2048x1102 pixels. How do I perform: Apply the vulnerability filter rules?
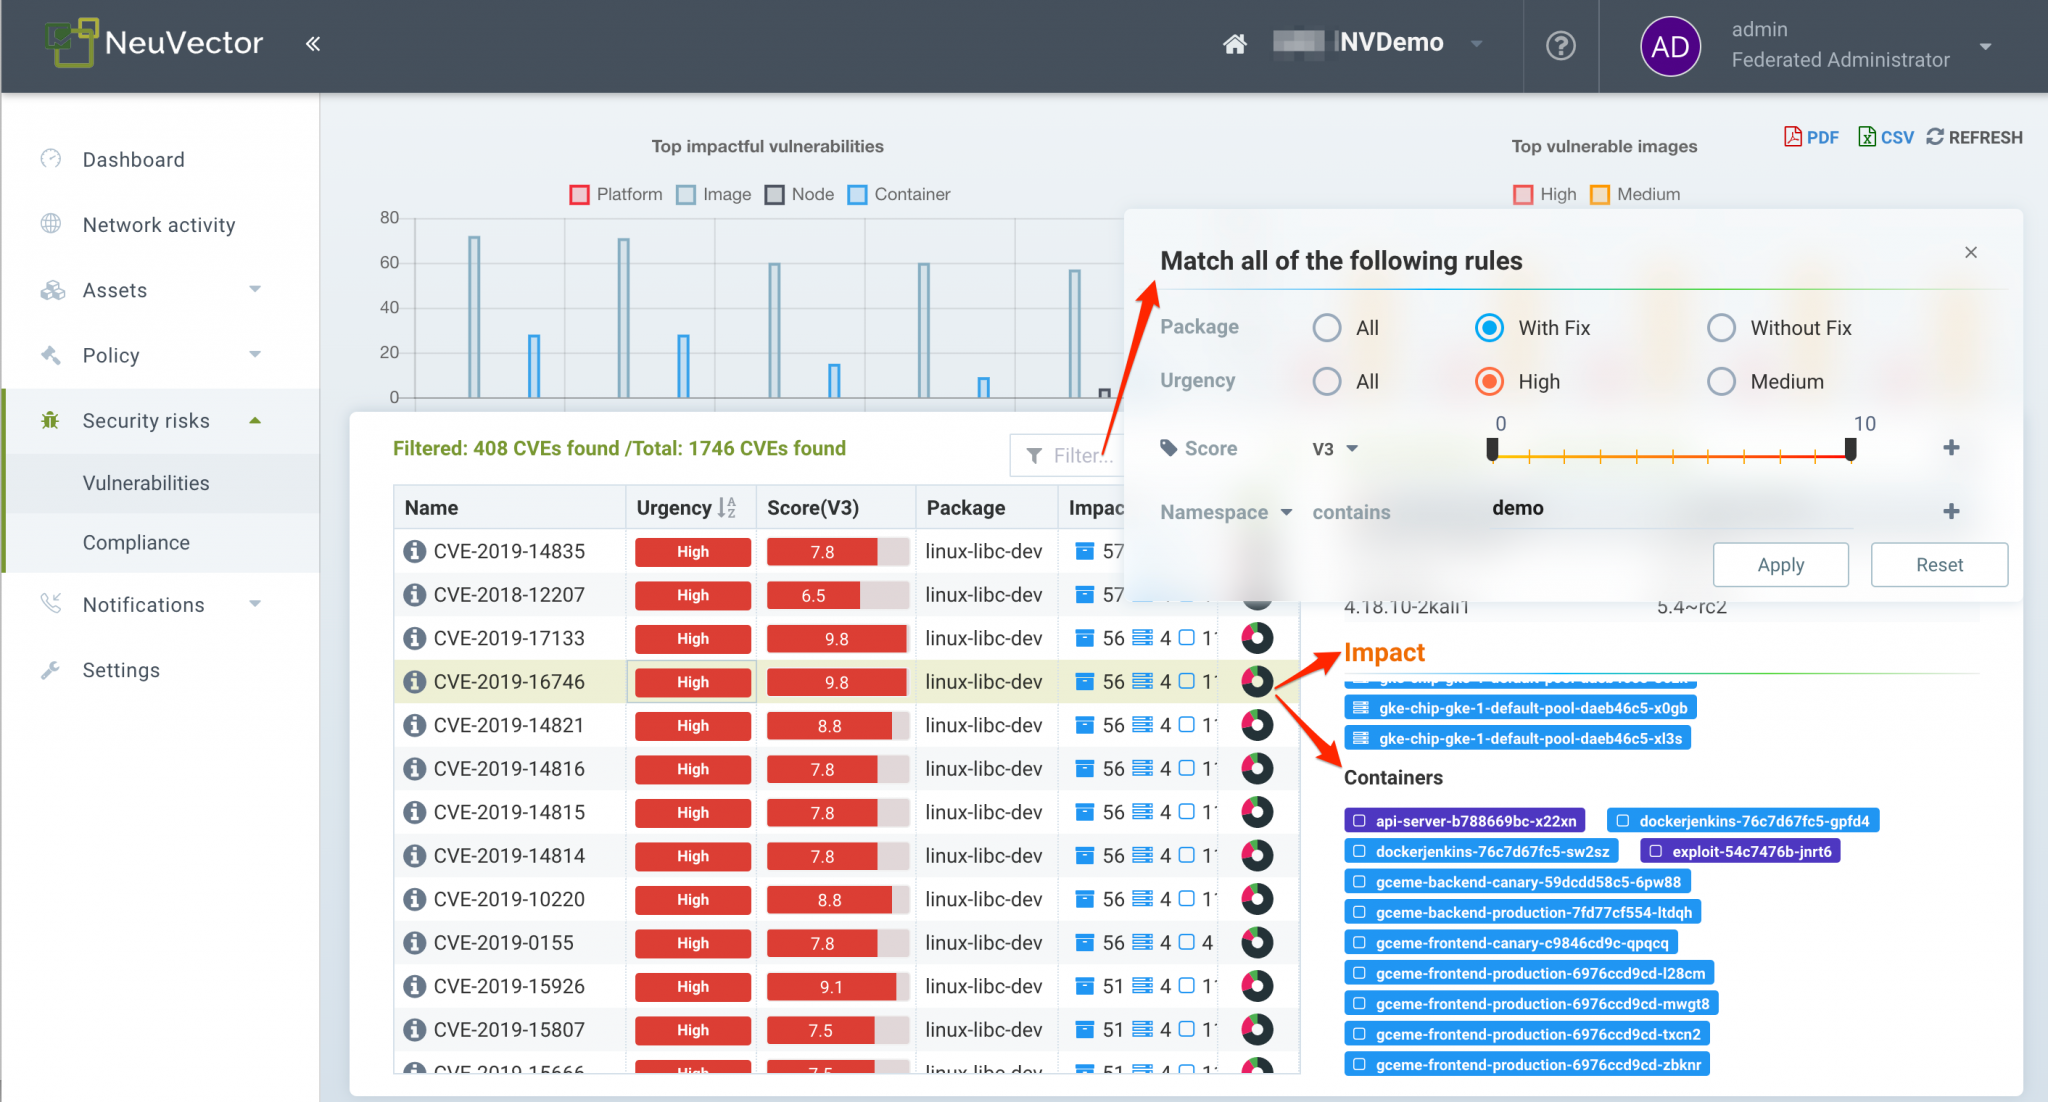tap(1780, 564)
